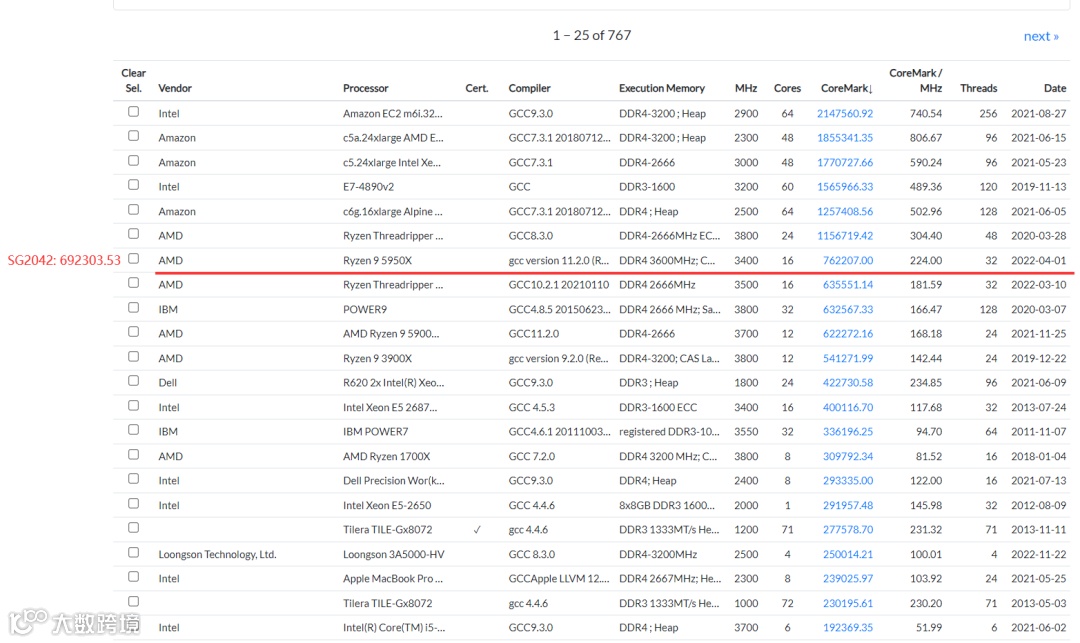The height and width of the screenshot is (643, 1080).
Task: Sort by Compiler column header
Action: click(x=530, y=88)
